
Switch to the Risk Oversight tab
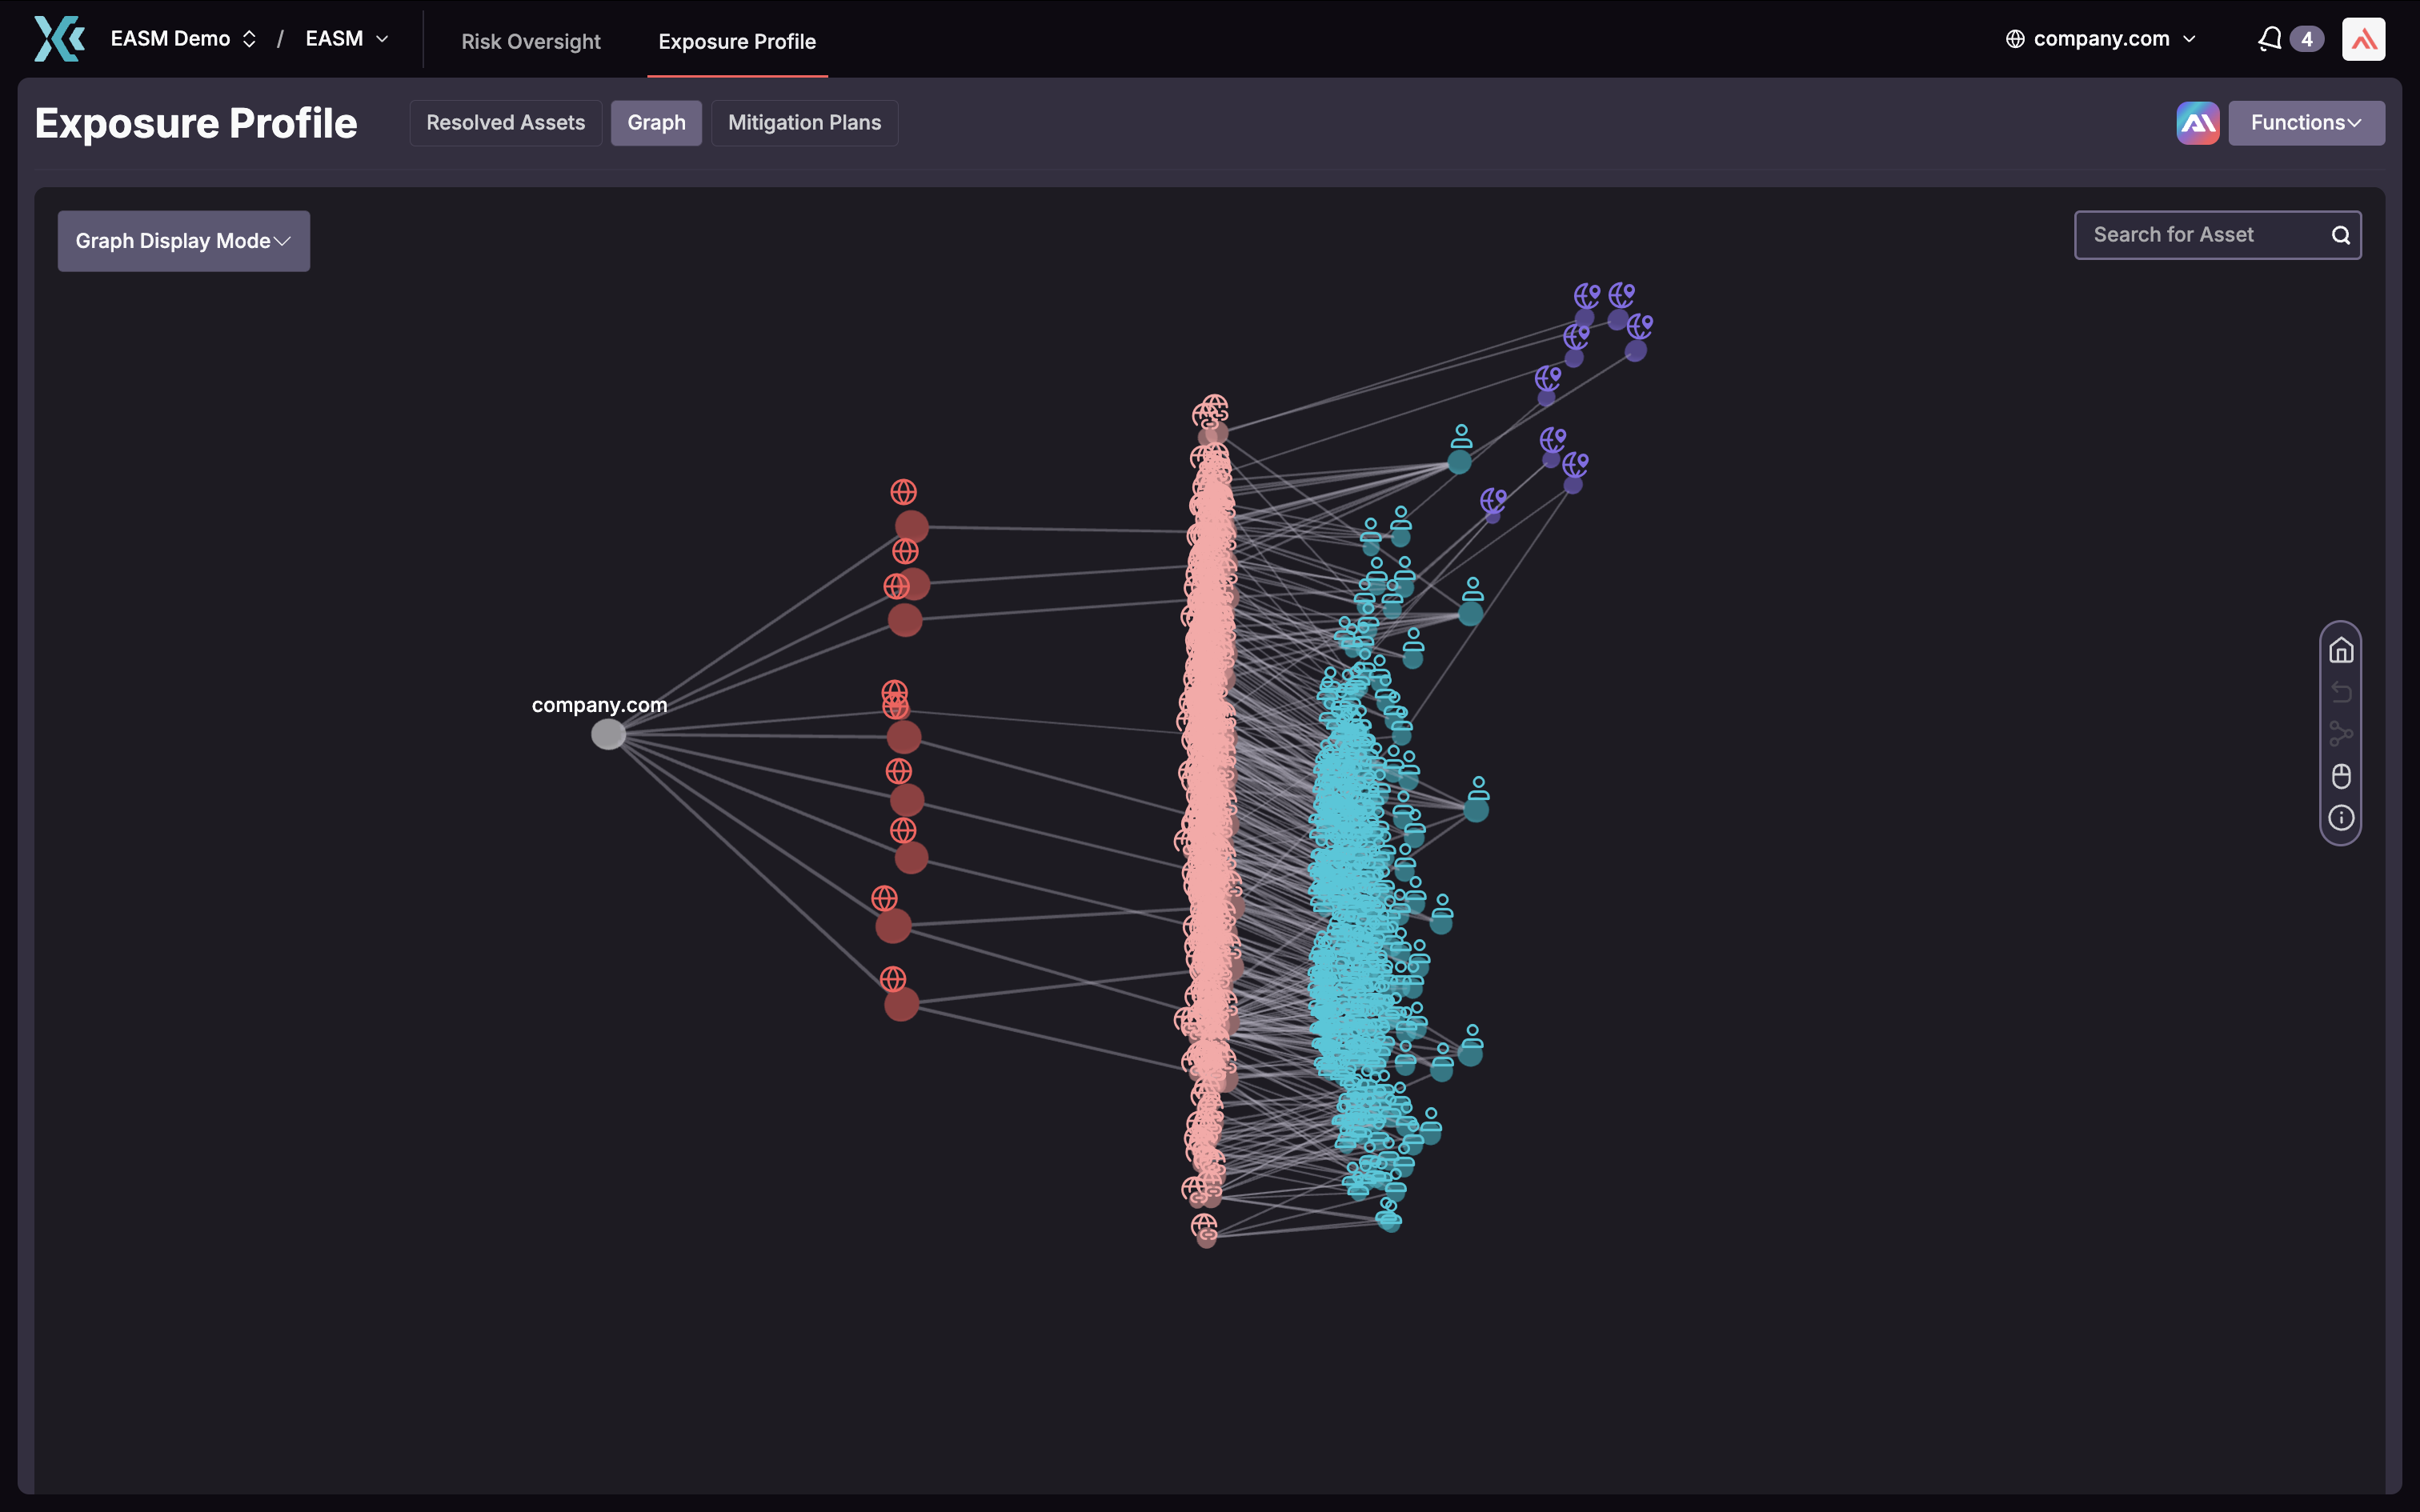tap(531, 41)
